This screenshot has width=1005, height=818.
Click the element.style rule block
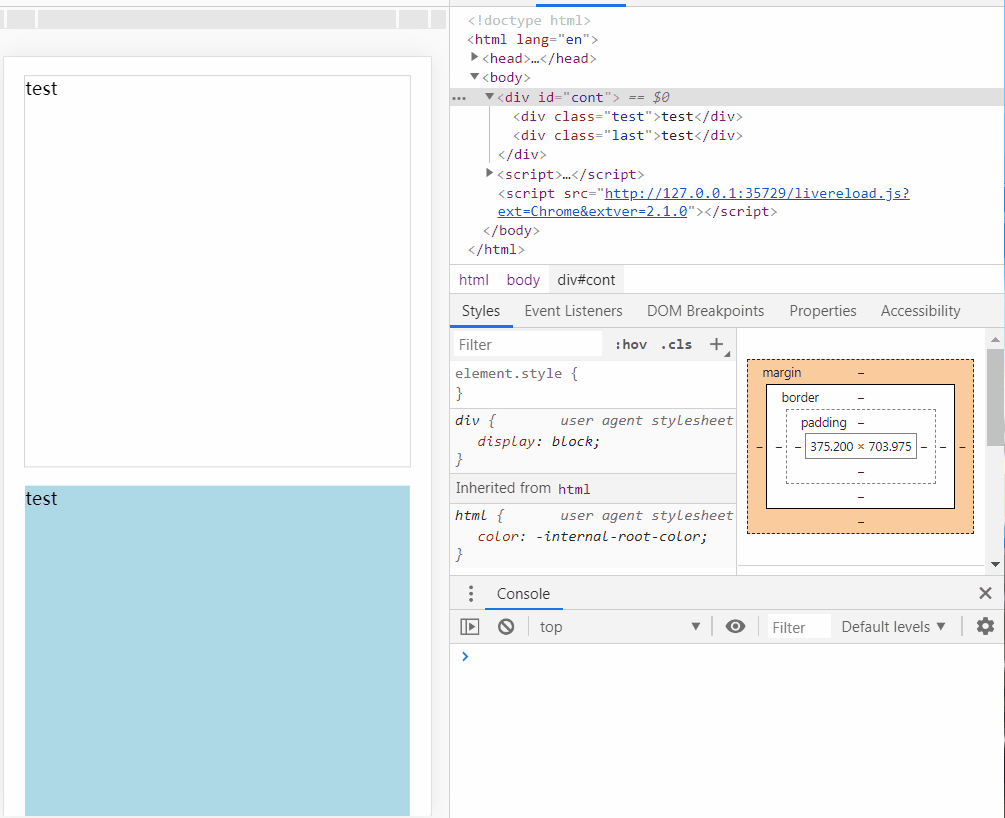point(592,383)
